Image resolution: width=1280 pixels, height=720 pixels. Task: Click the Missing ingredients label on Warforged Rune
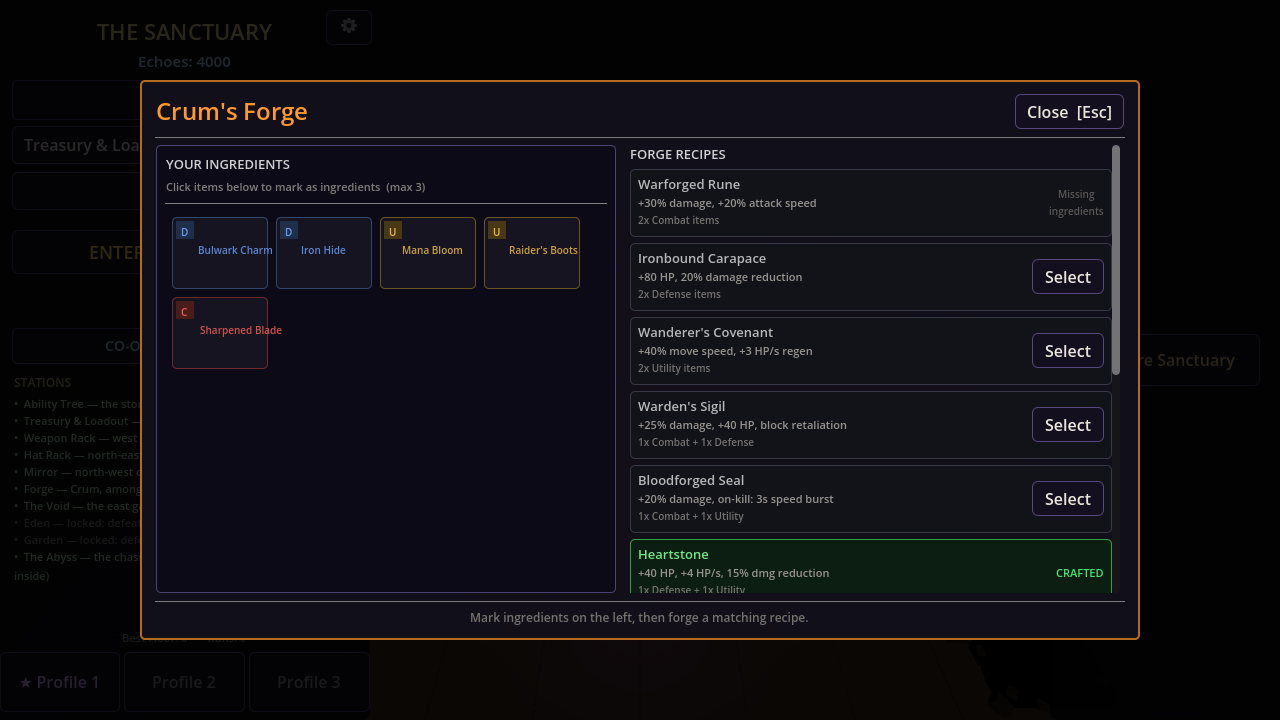tap(1076, 203)
